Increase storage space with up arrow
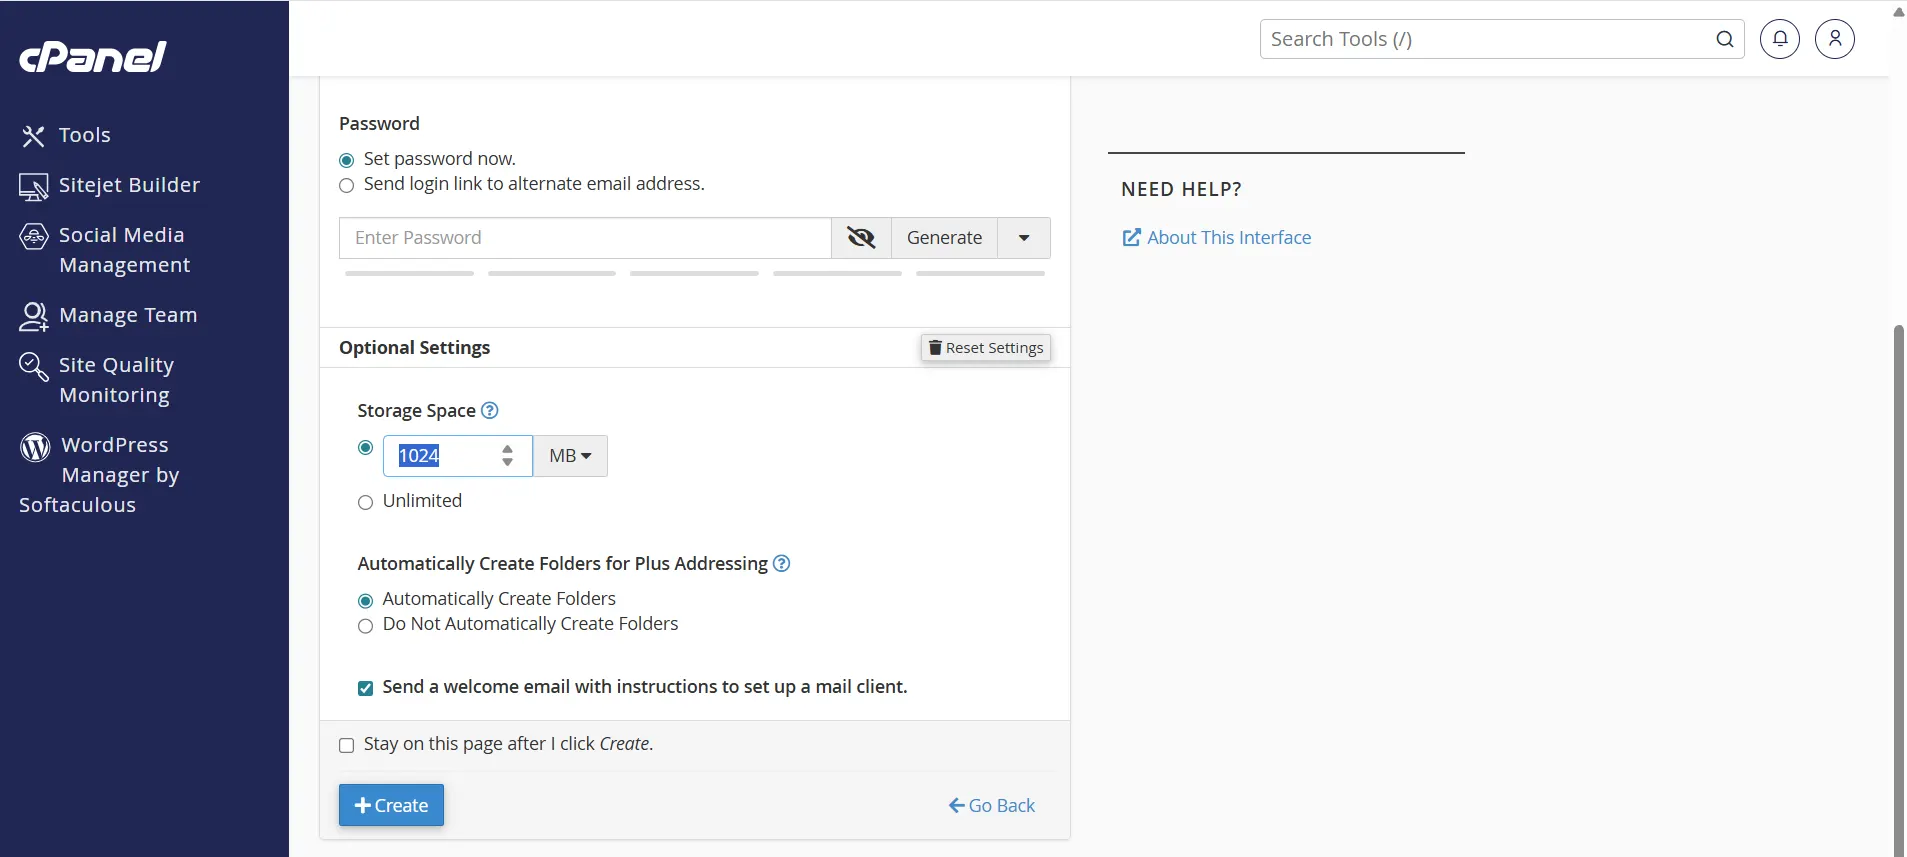This screenshot has width=1907, height=857. tap(508, 449)
